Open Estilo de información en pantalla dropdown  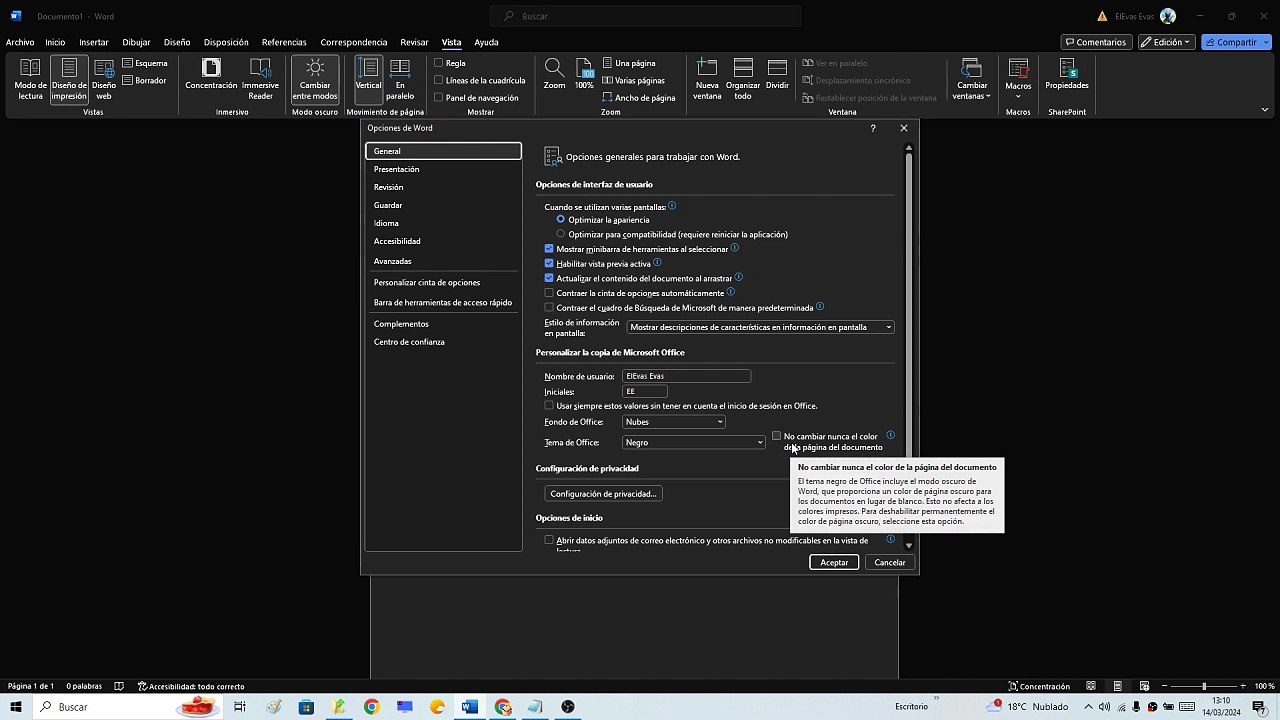[x=760, y=327]
